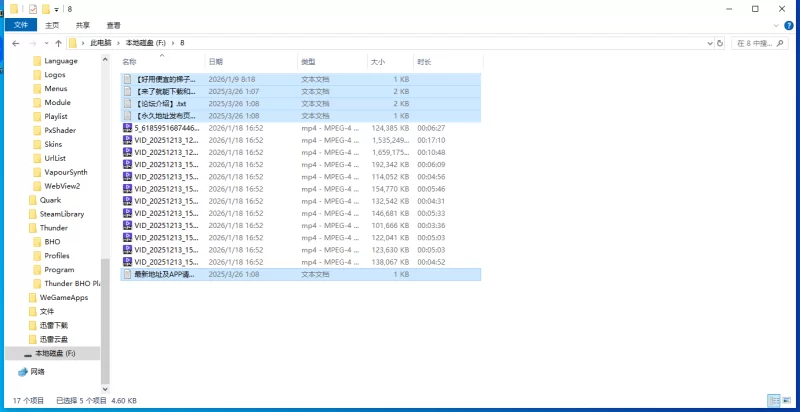This screenshot has width=800, height=412.
Task: Click the sidebar vertical scrollbar thumb
Action: 105,321
